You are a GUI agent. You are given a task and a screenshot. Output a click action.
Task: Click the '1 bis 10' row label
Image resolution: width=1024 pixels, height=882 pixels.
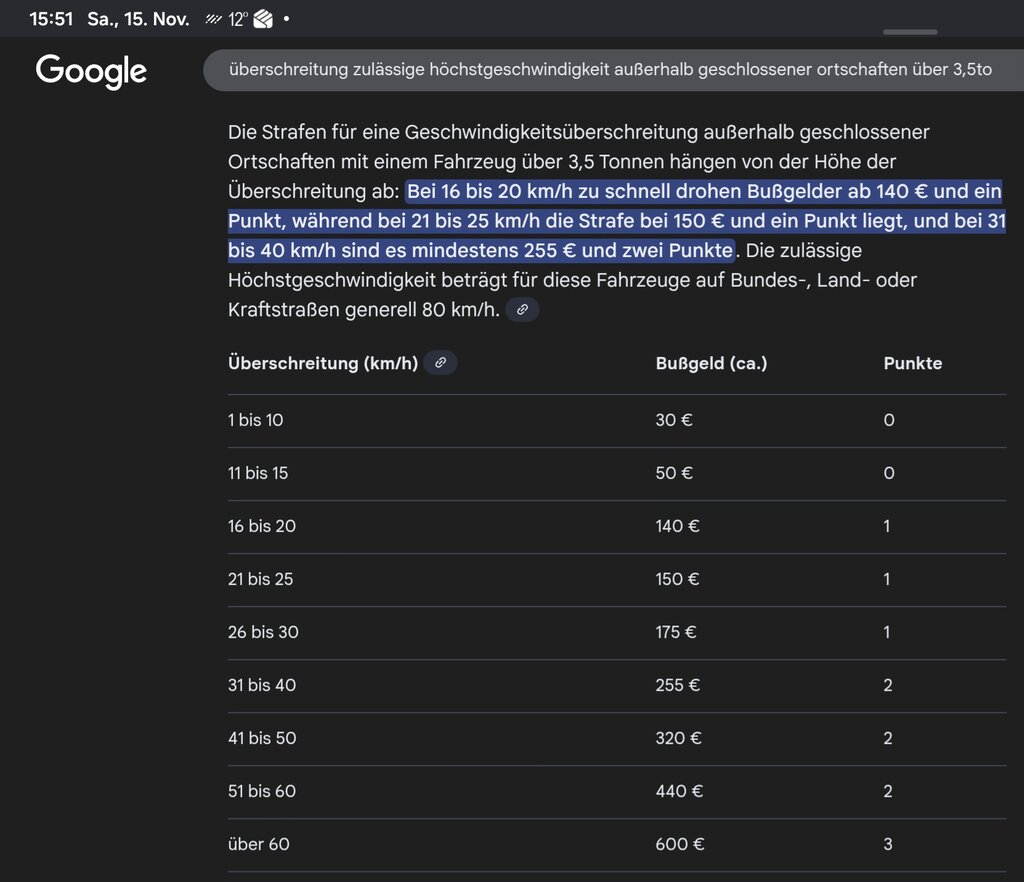pyautogui.click(x=255, y=420)
